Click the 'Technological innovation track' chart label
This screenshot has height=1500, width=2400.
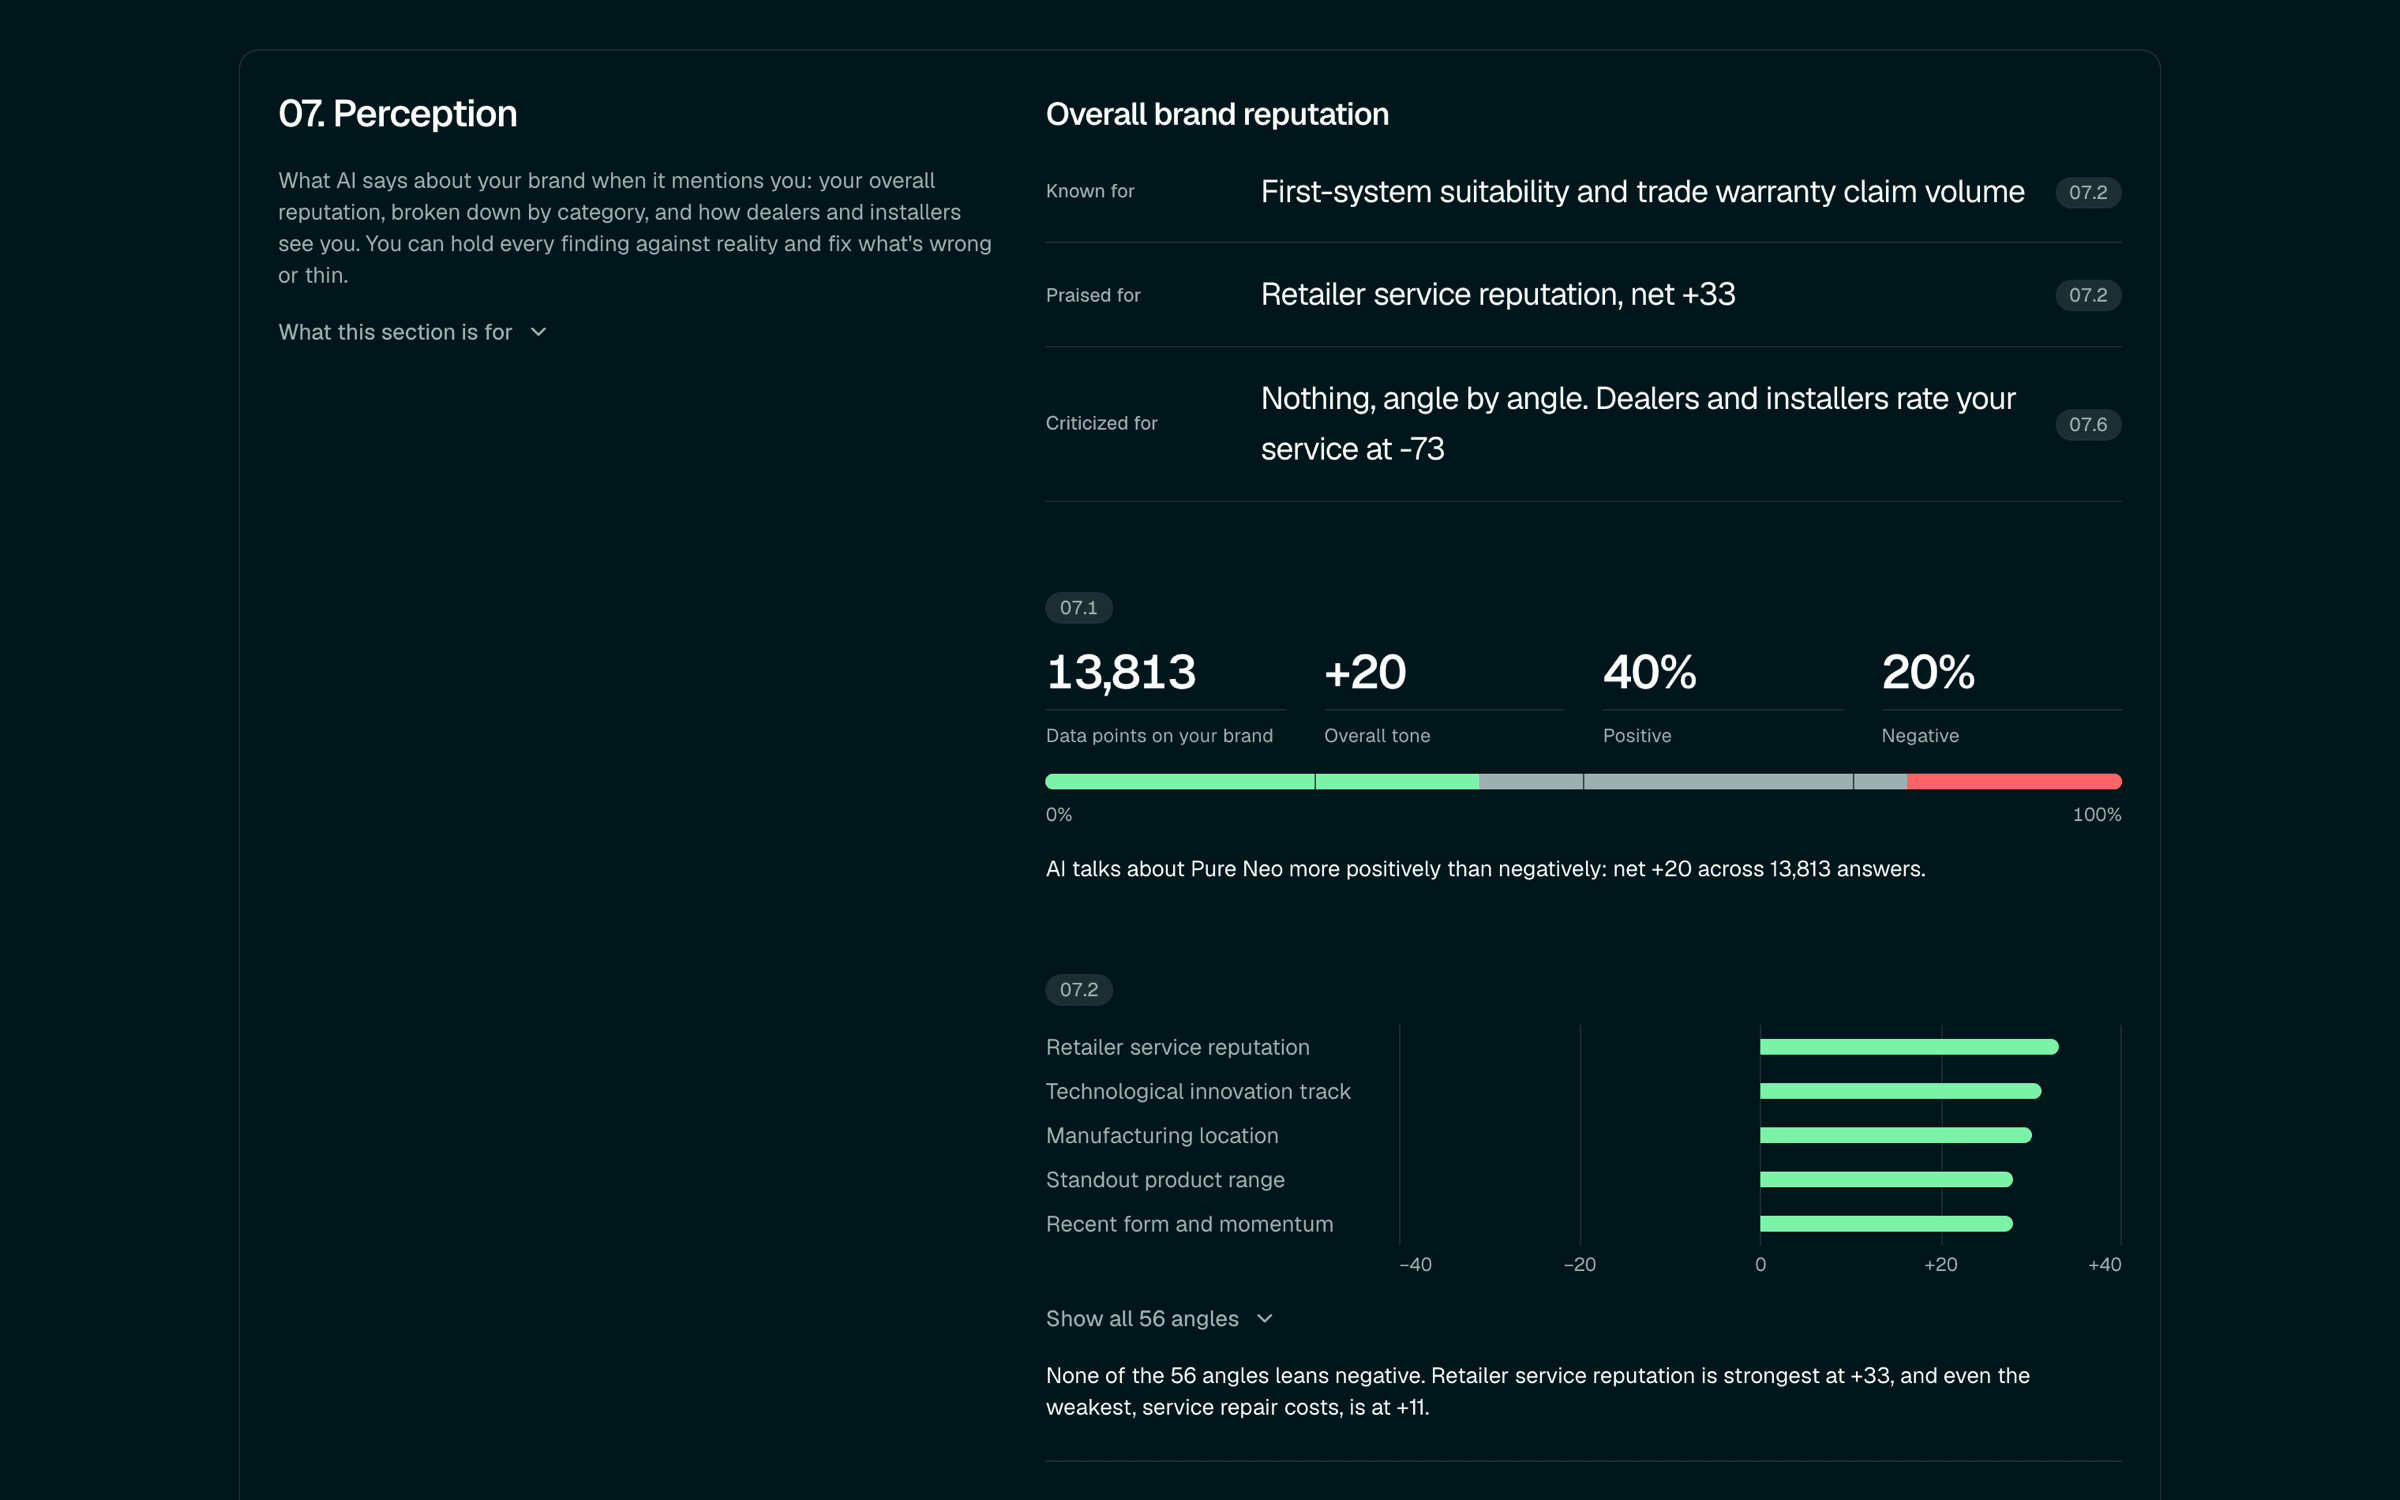1198,1091
